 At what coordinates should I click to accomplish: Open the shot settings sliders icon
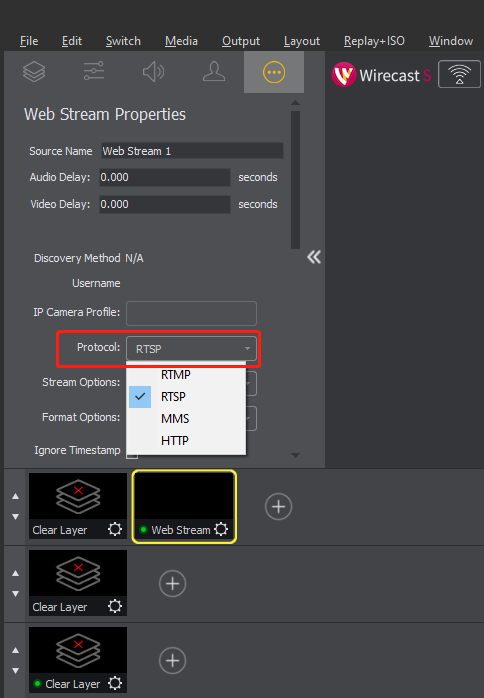(x=94, y=71)
